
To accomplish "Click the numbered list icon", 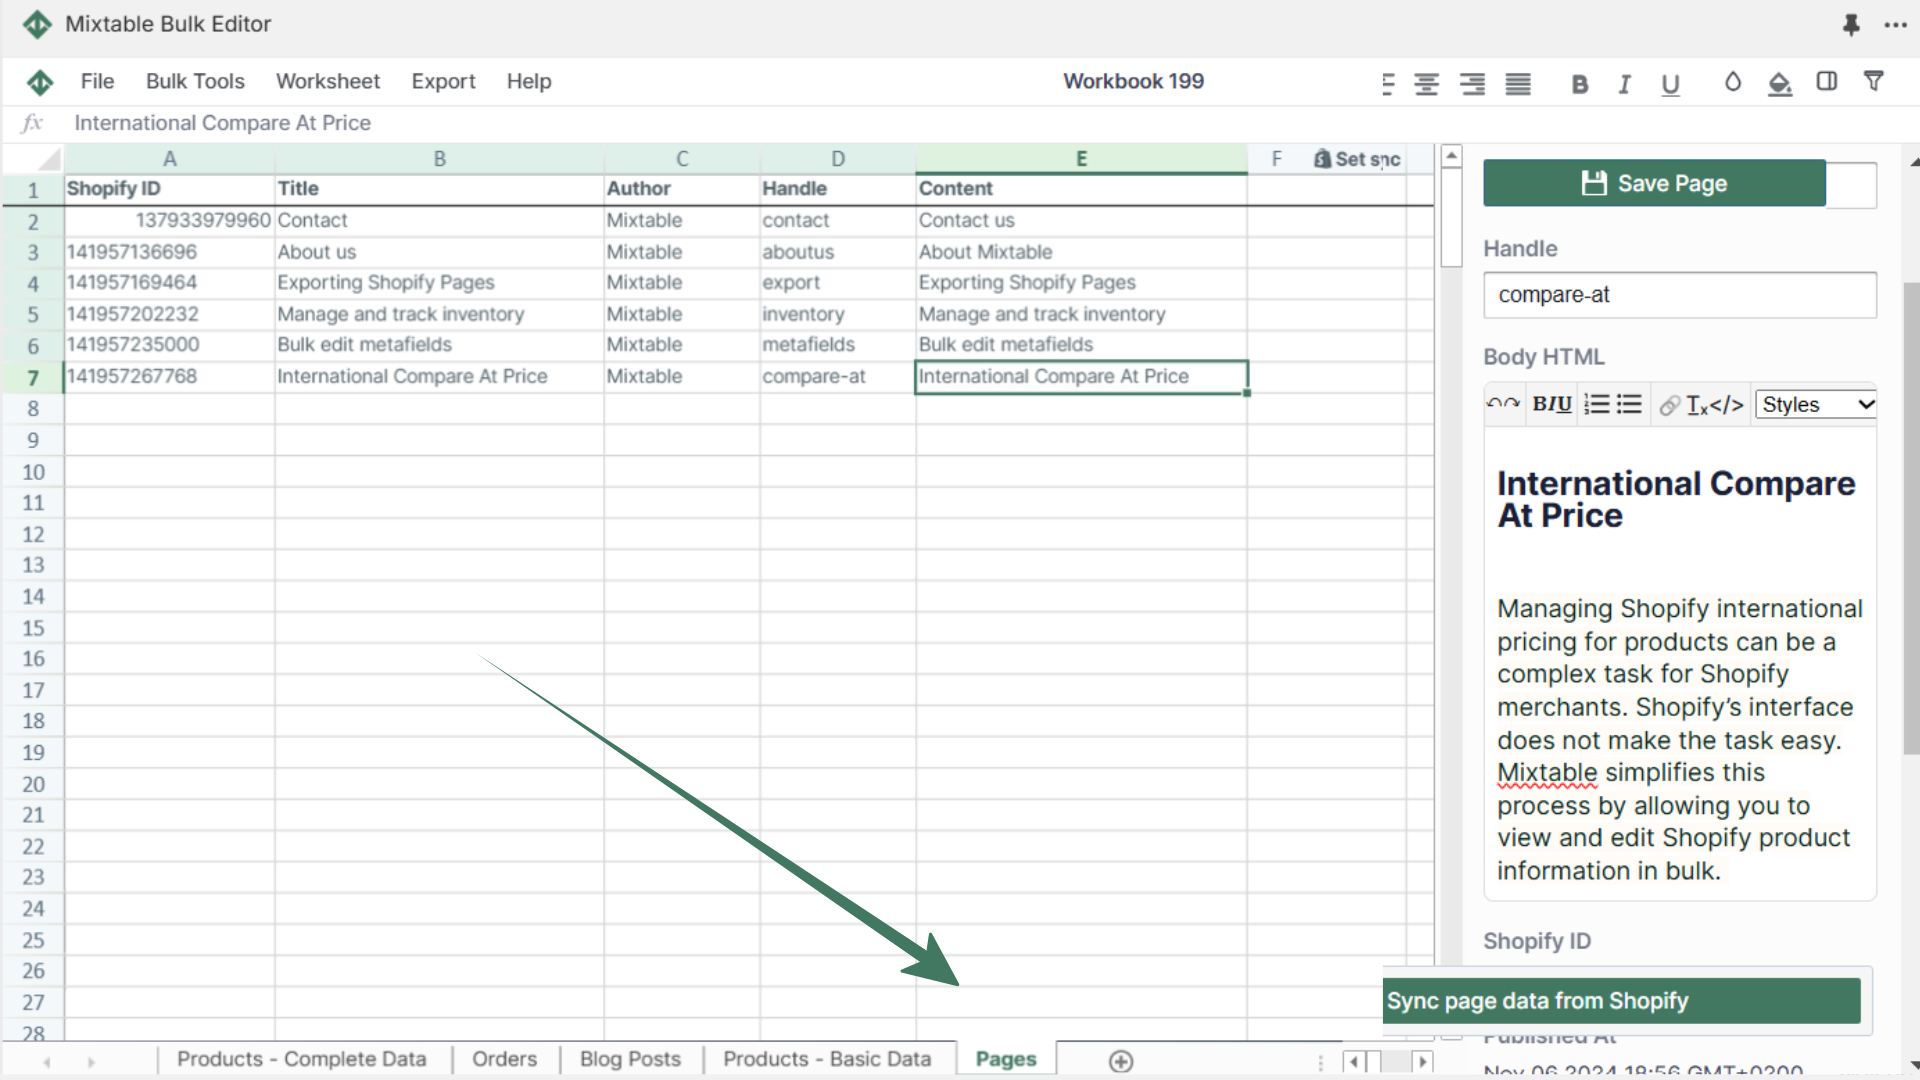I will coord(1600,405).
